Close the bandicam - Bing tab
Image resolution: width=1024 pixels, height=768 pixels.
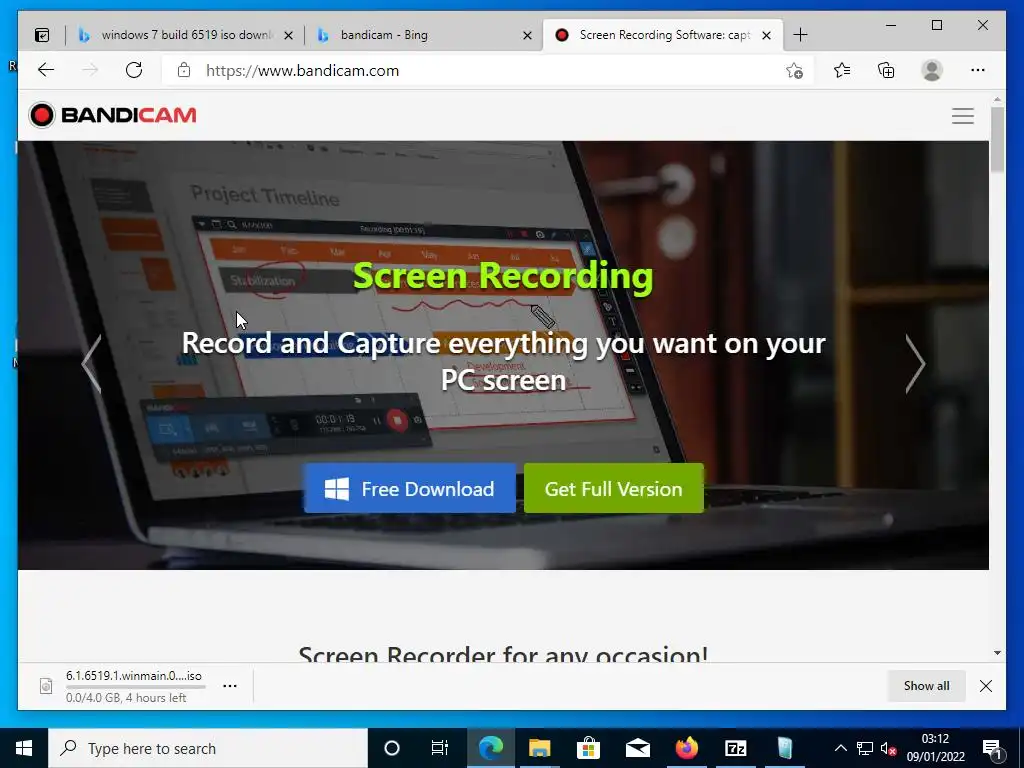(527, 35)
